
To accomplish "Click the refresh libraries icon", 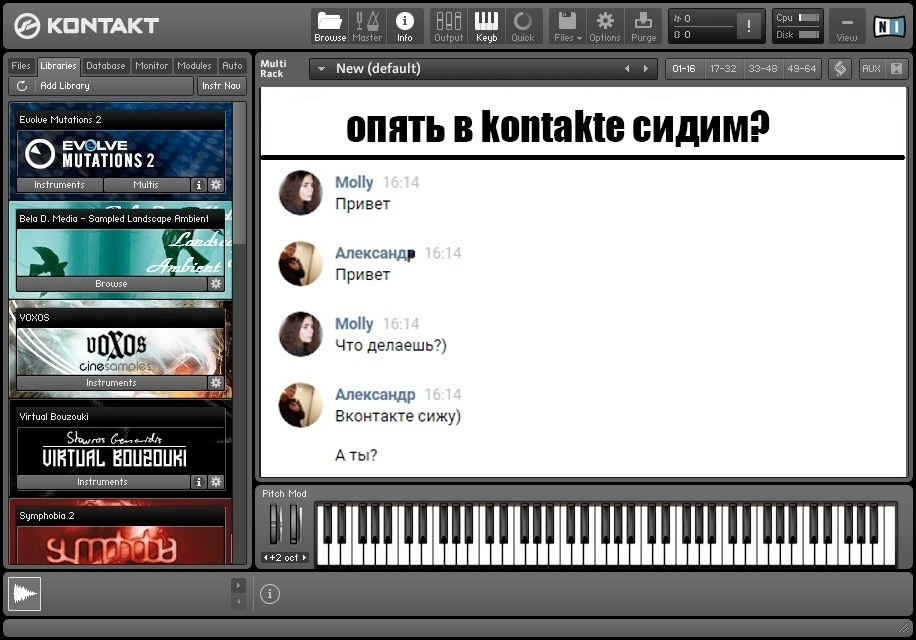I will tap(22, 86).
